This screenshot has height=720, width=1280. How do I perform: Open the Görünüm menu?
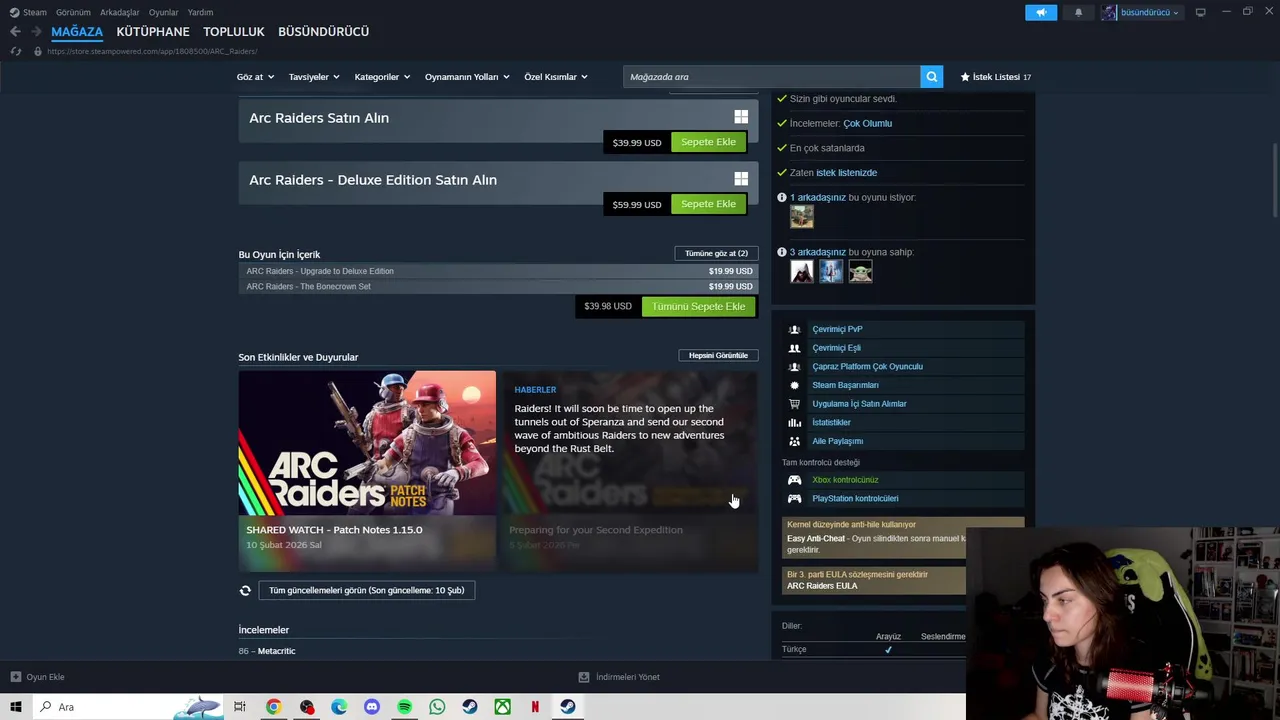point(73,12)
